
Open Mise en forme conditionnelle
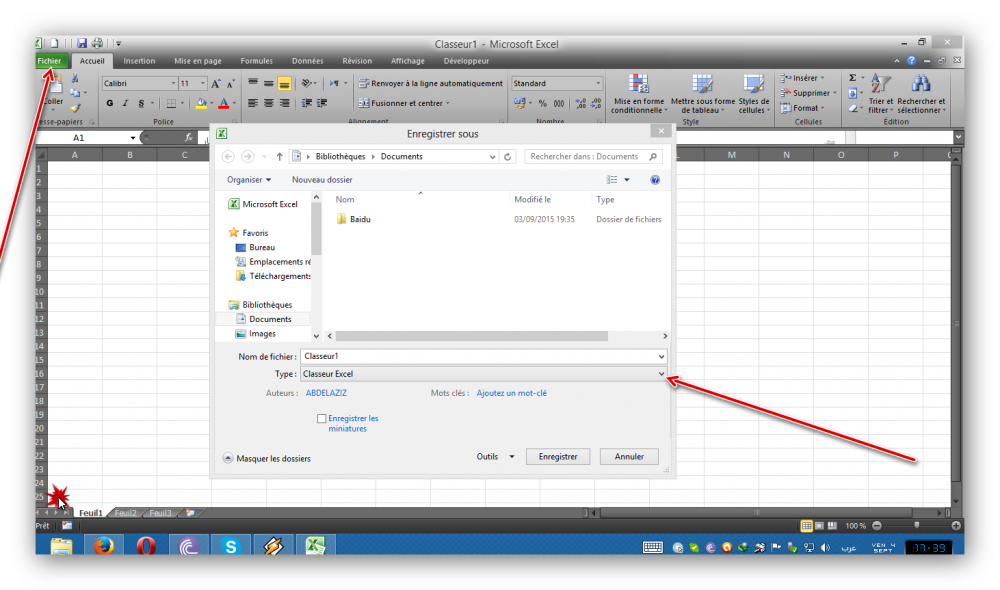point(638,94)
